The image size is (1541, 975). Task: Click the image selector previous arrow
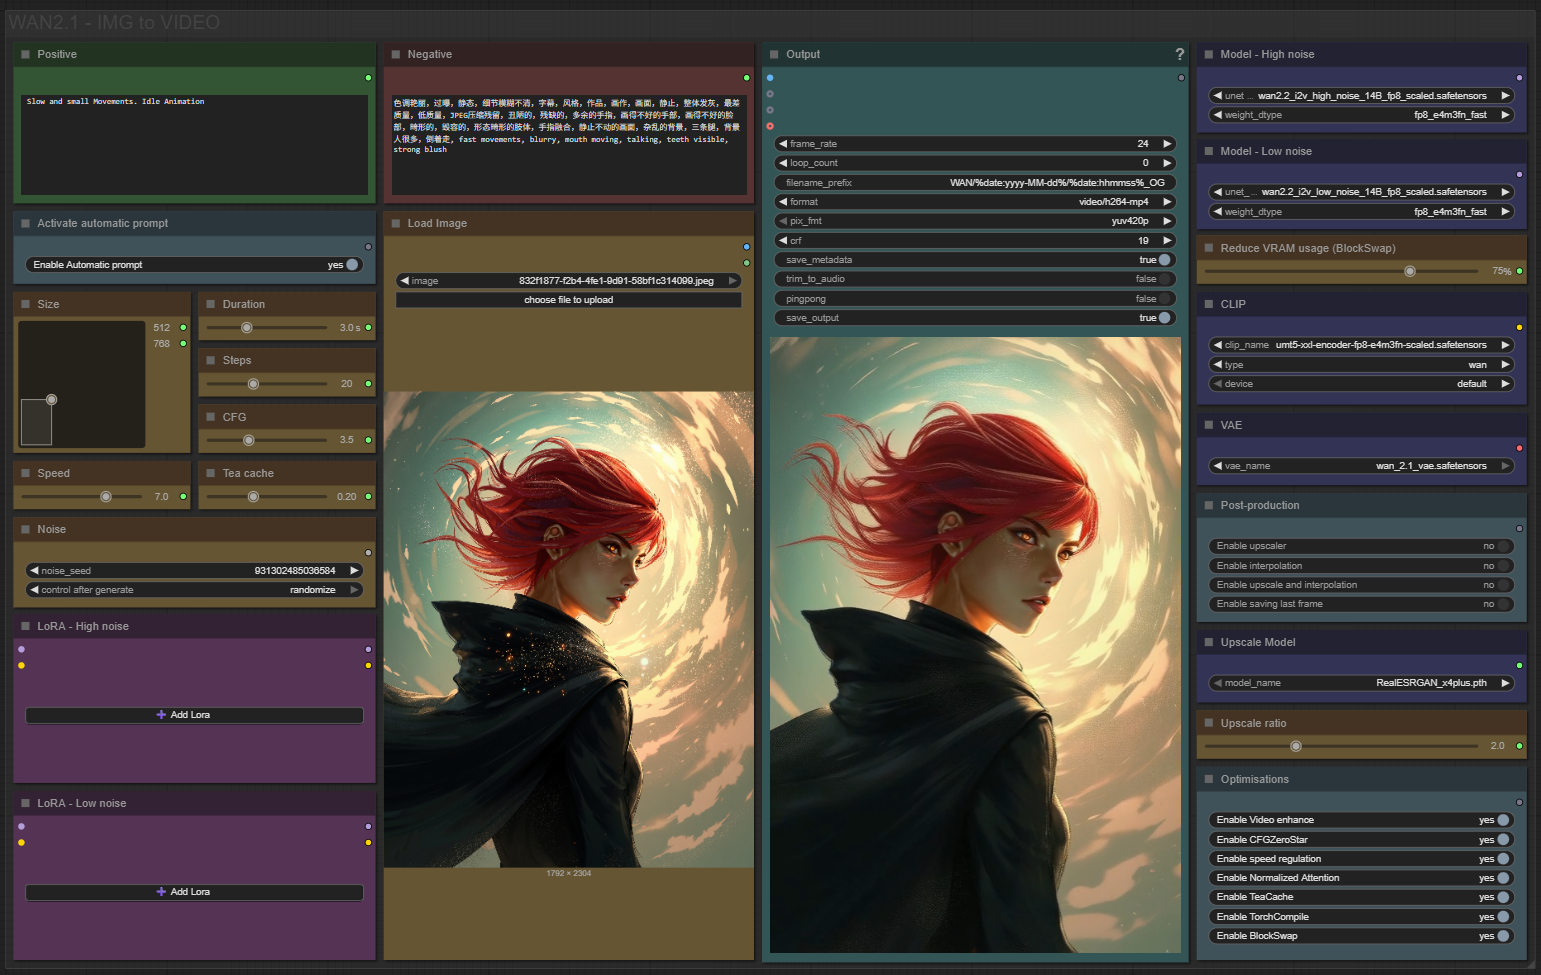404,281
